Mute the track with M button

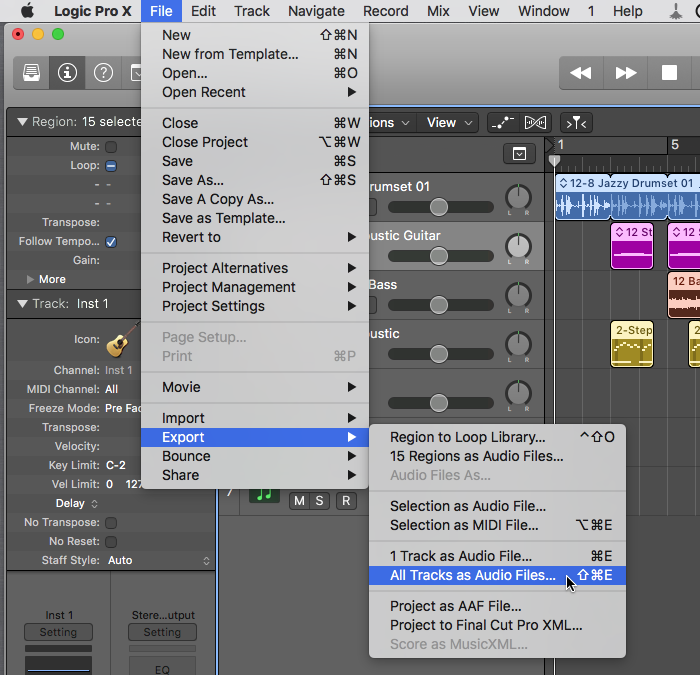[300, 501]
